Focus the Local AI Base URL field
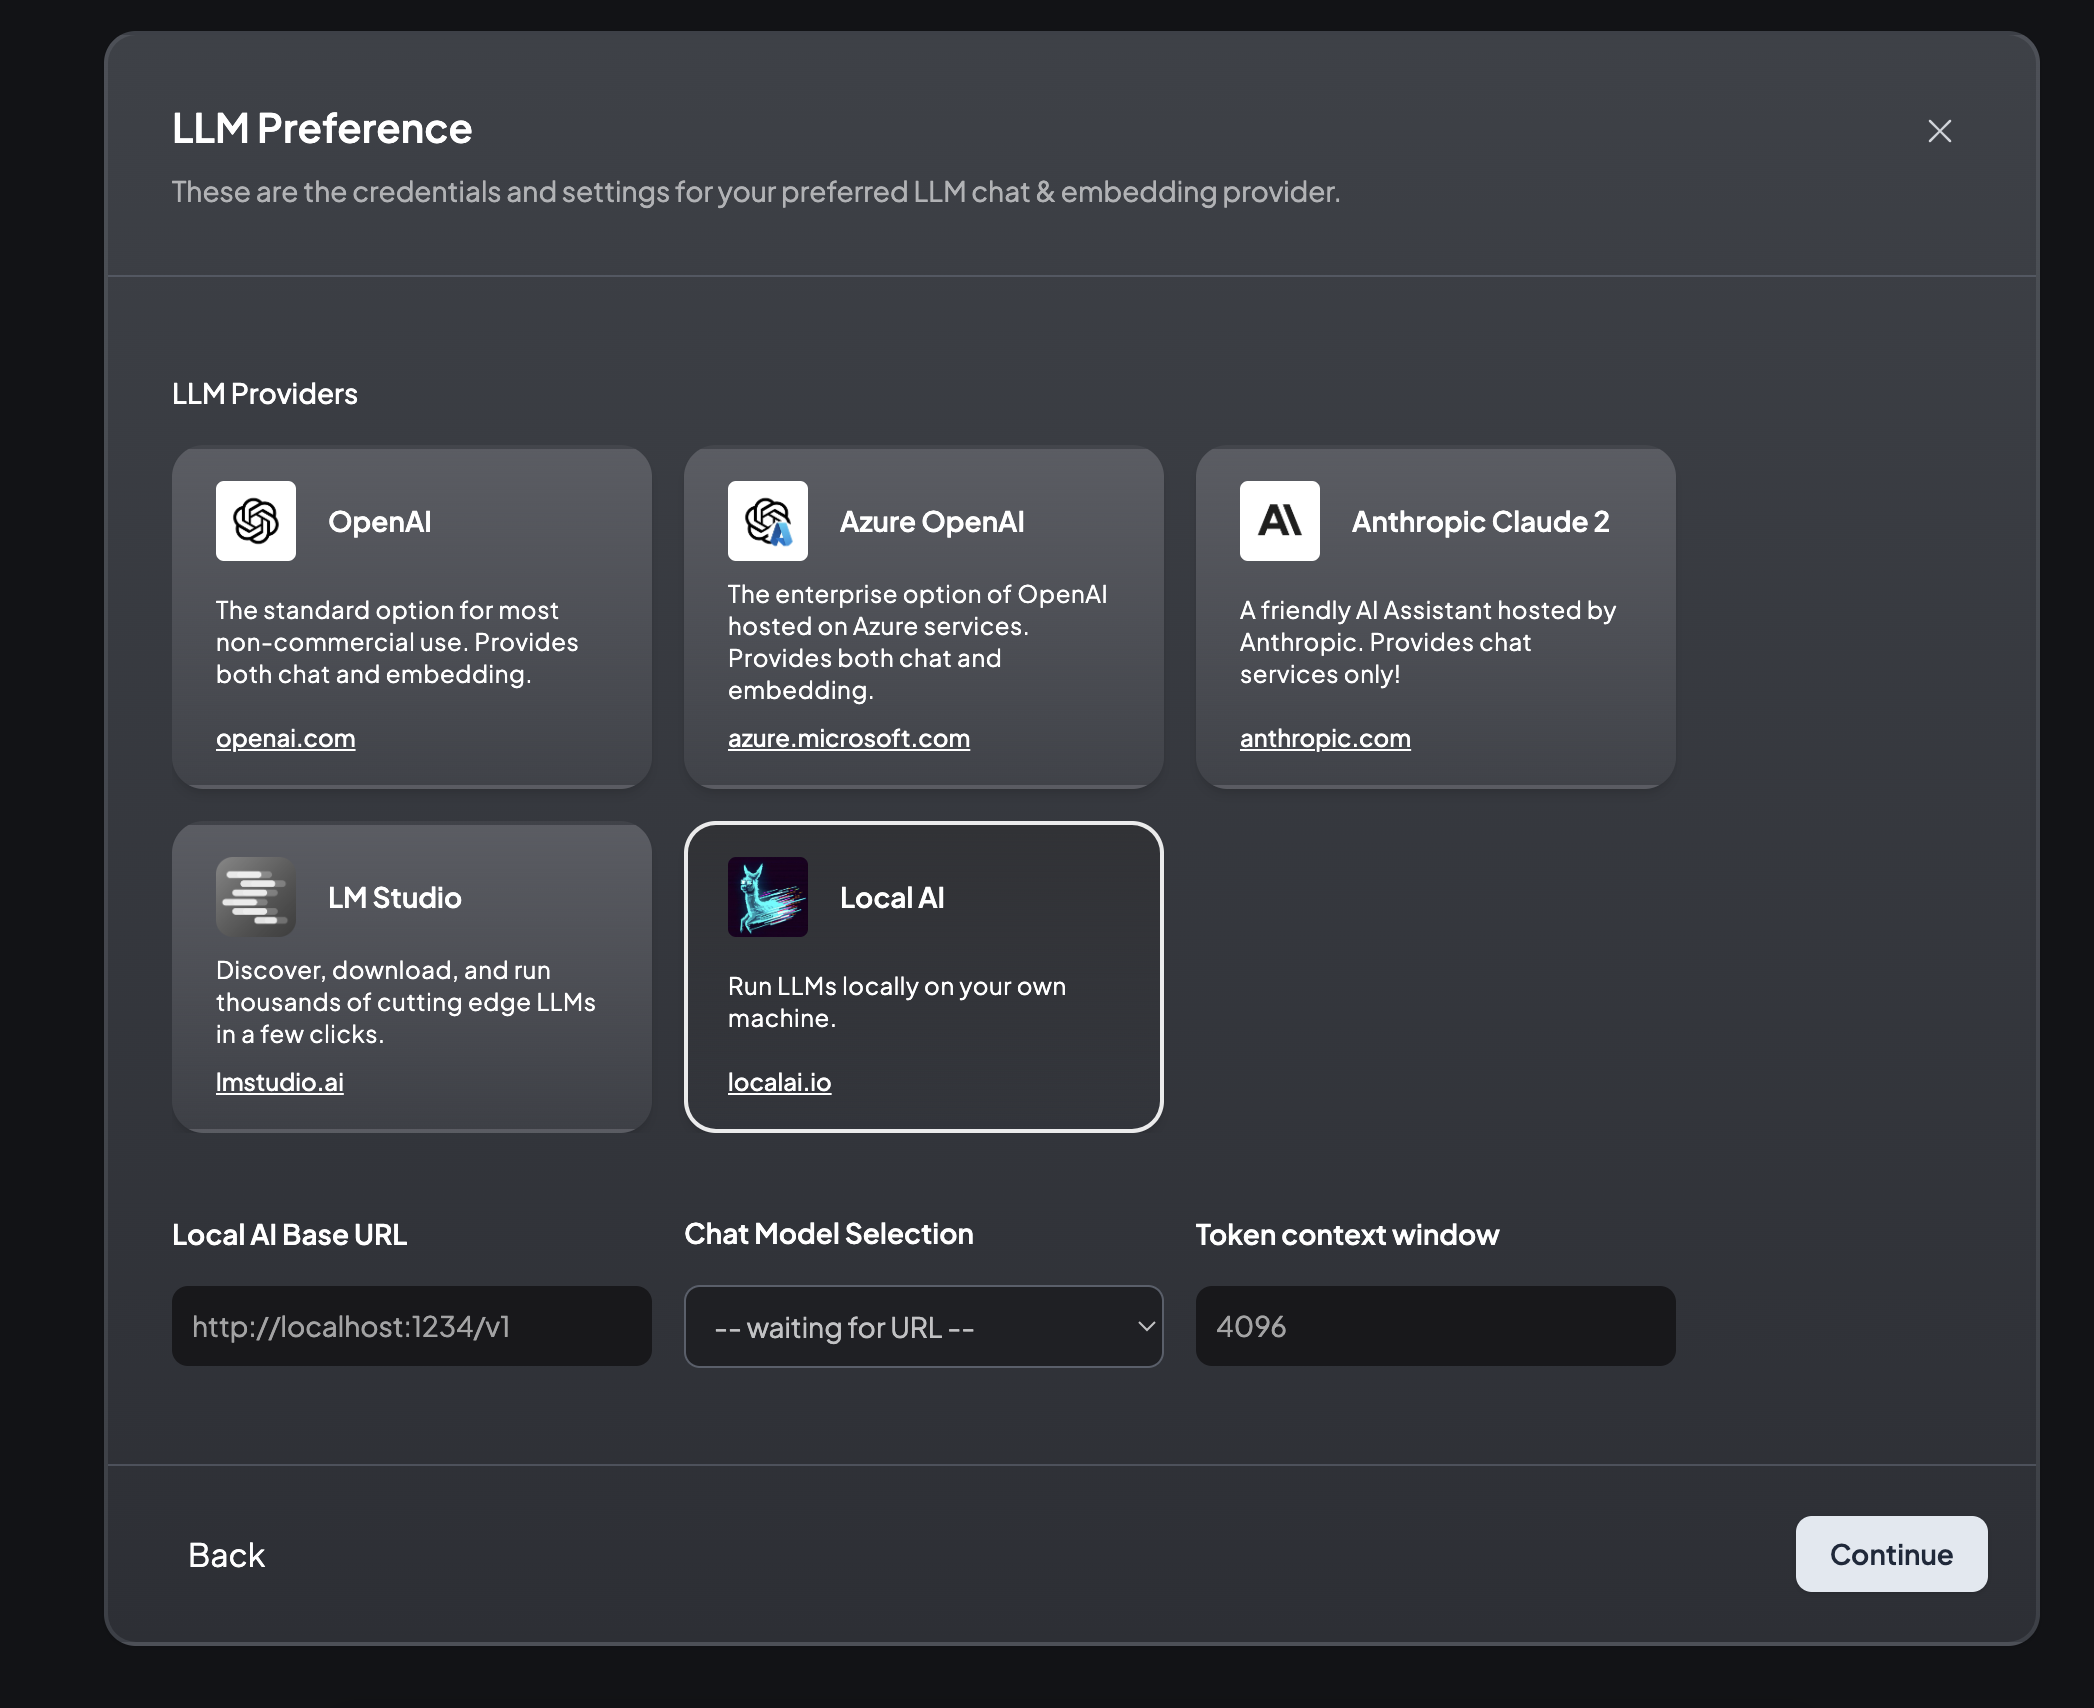The image size is (2094, 1708). click(x=411, y=1326)
